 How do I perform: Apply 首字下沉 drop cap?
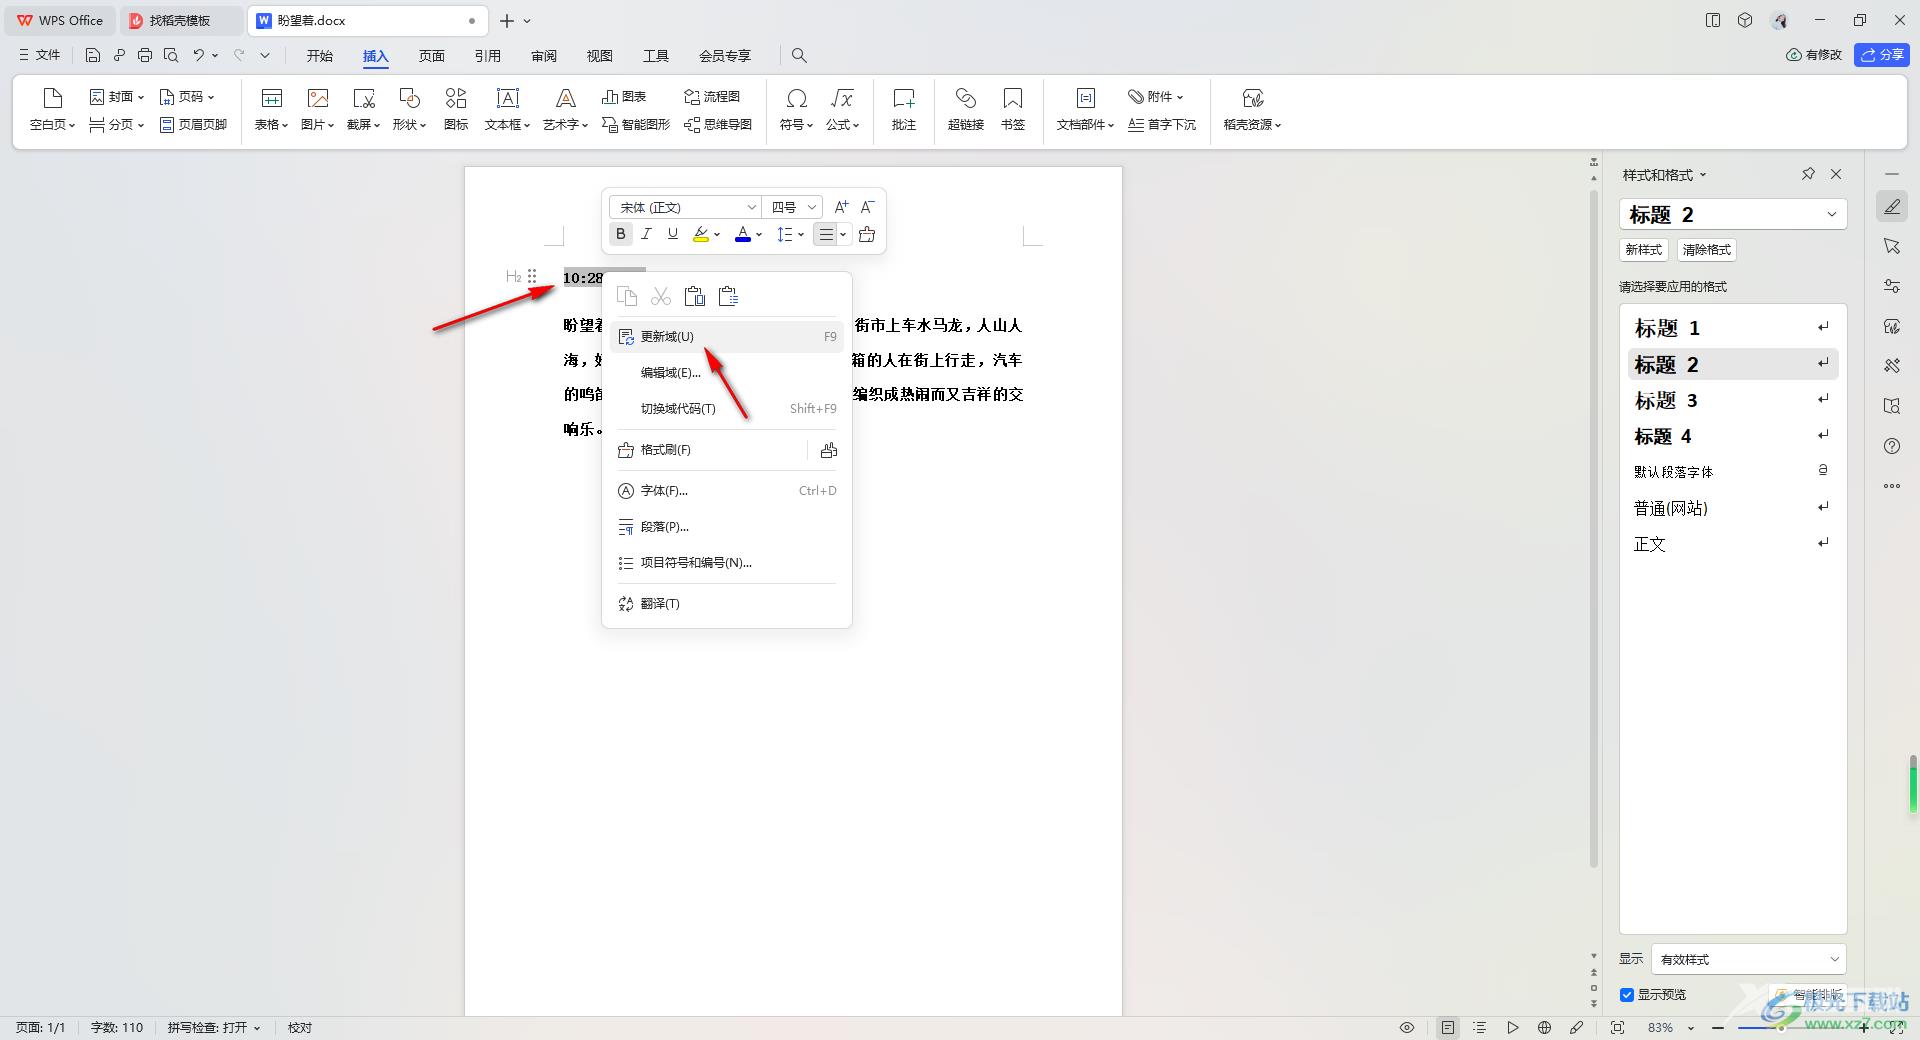1162,125
